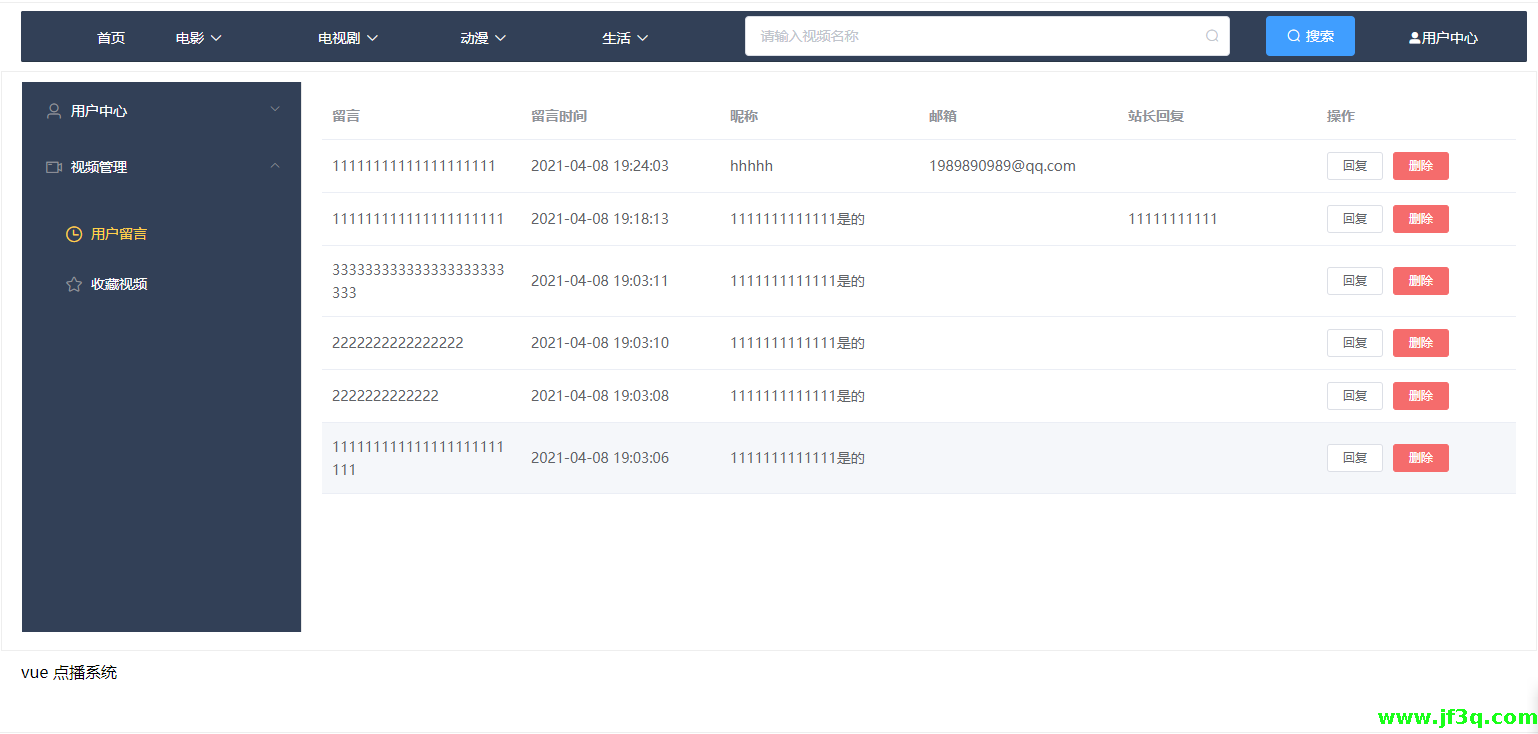Click the star icon next to 收藏视频
Image resolution: width=1538 pixels, height=734 pixels.
74,284
